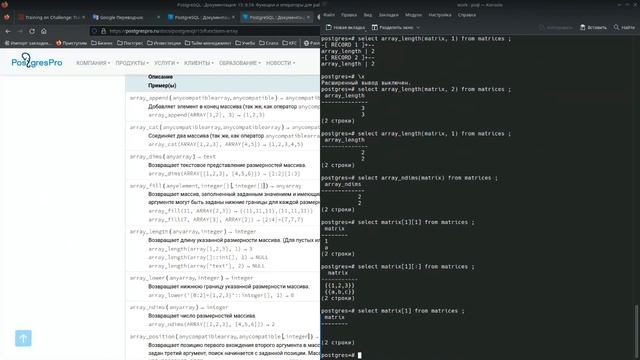The width and height of the screenshot is (640, 360).
Task: Expand the КЛИЕНТЫ navigation menu
Action: [x=198, y=63]
